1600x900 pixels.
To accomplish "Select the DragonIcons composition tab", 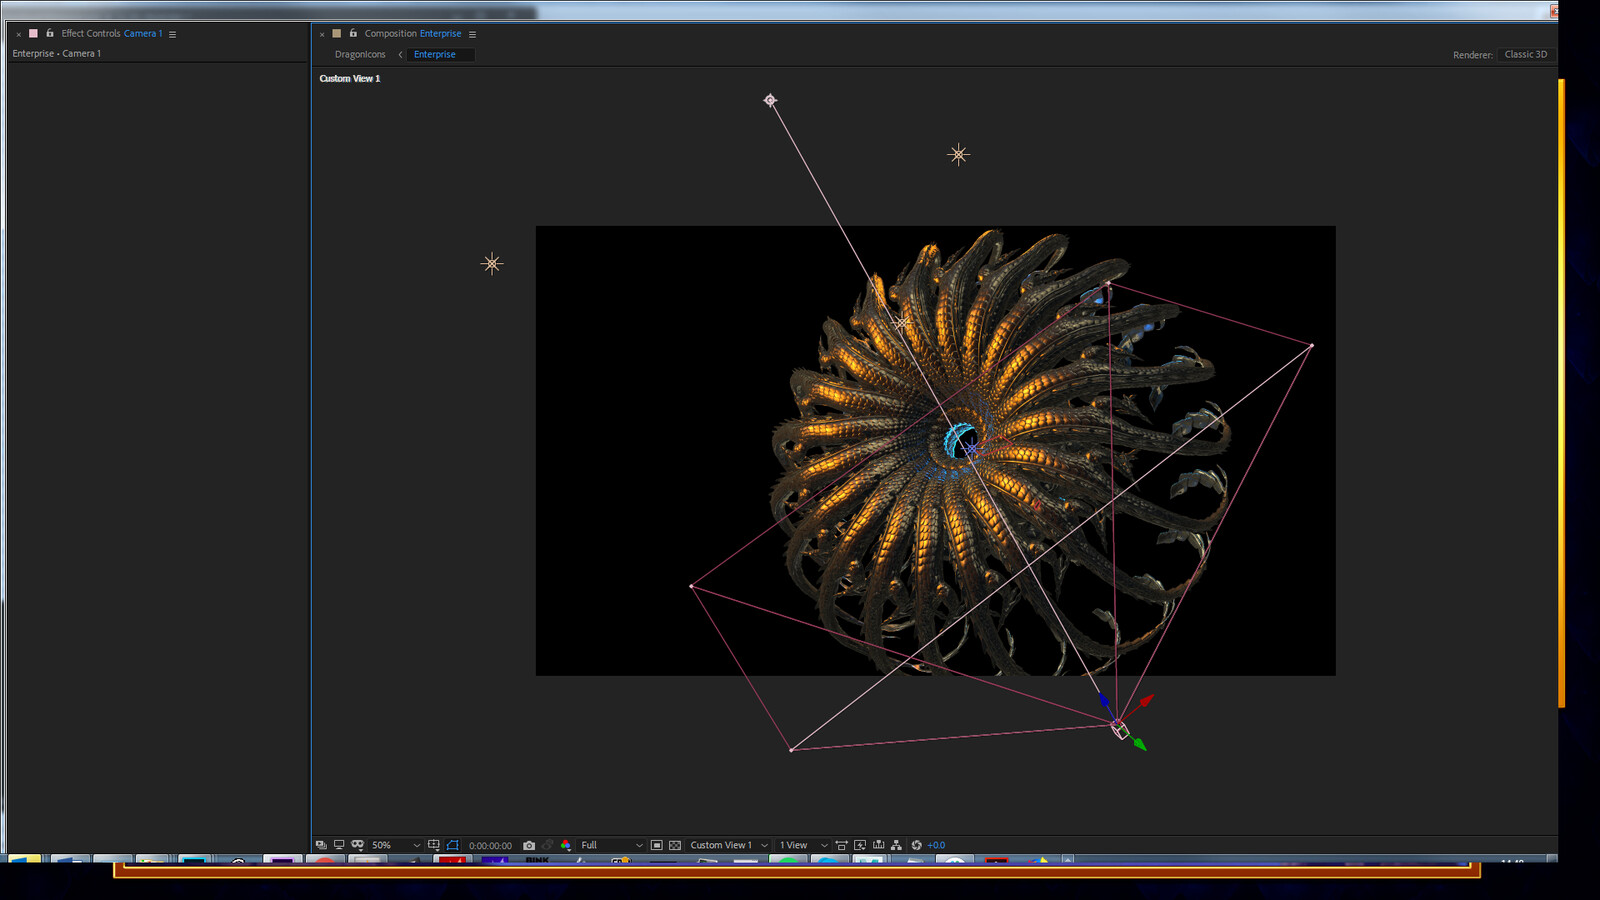I will (x=360, y=55).
